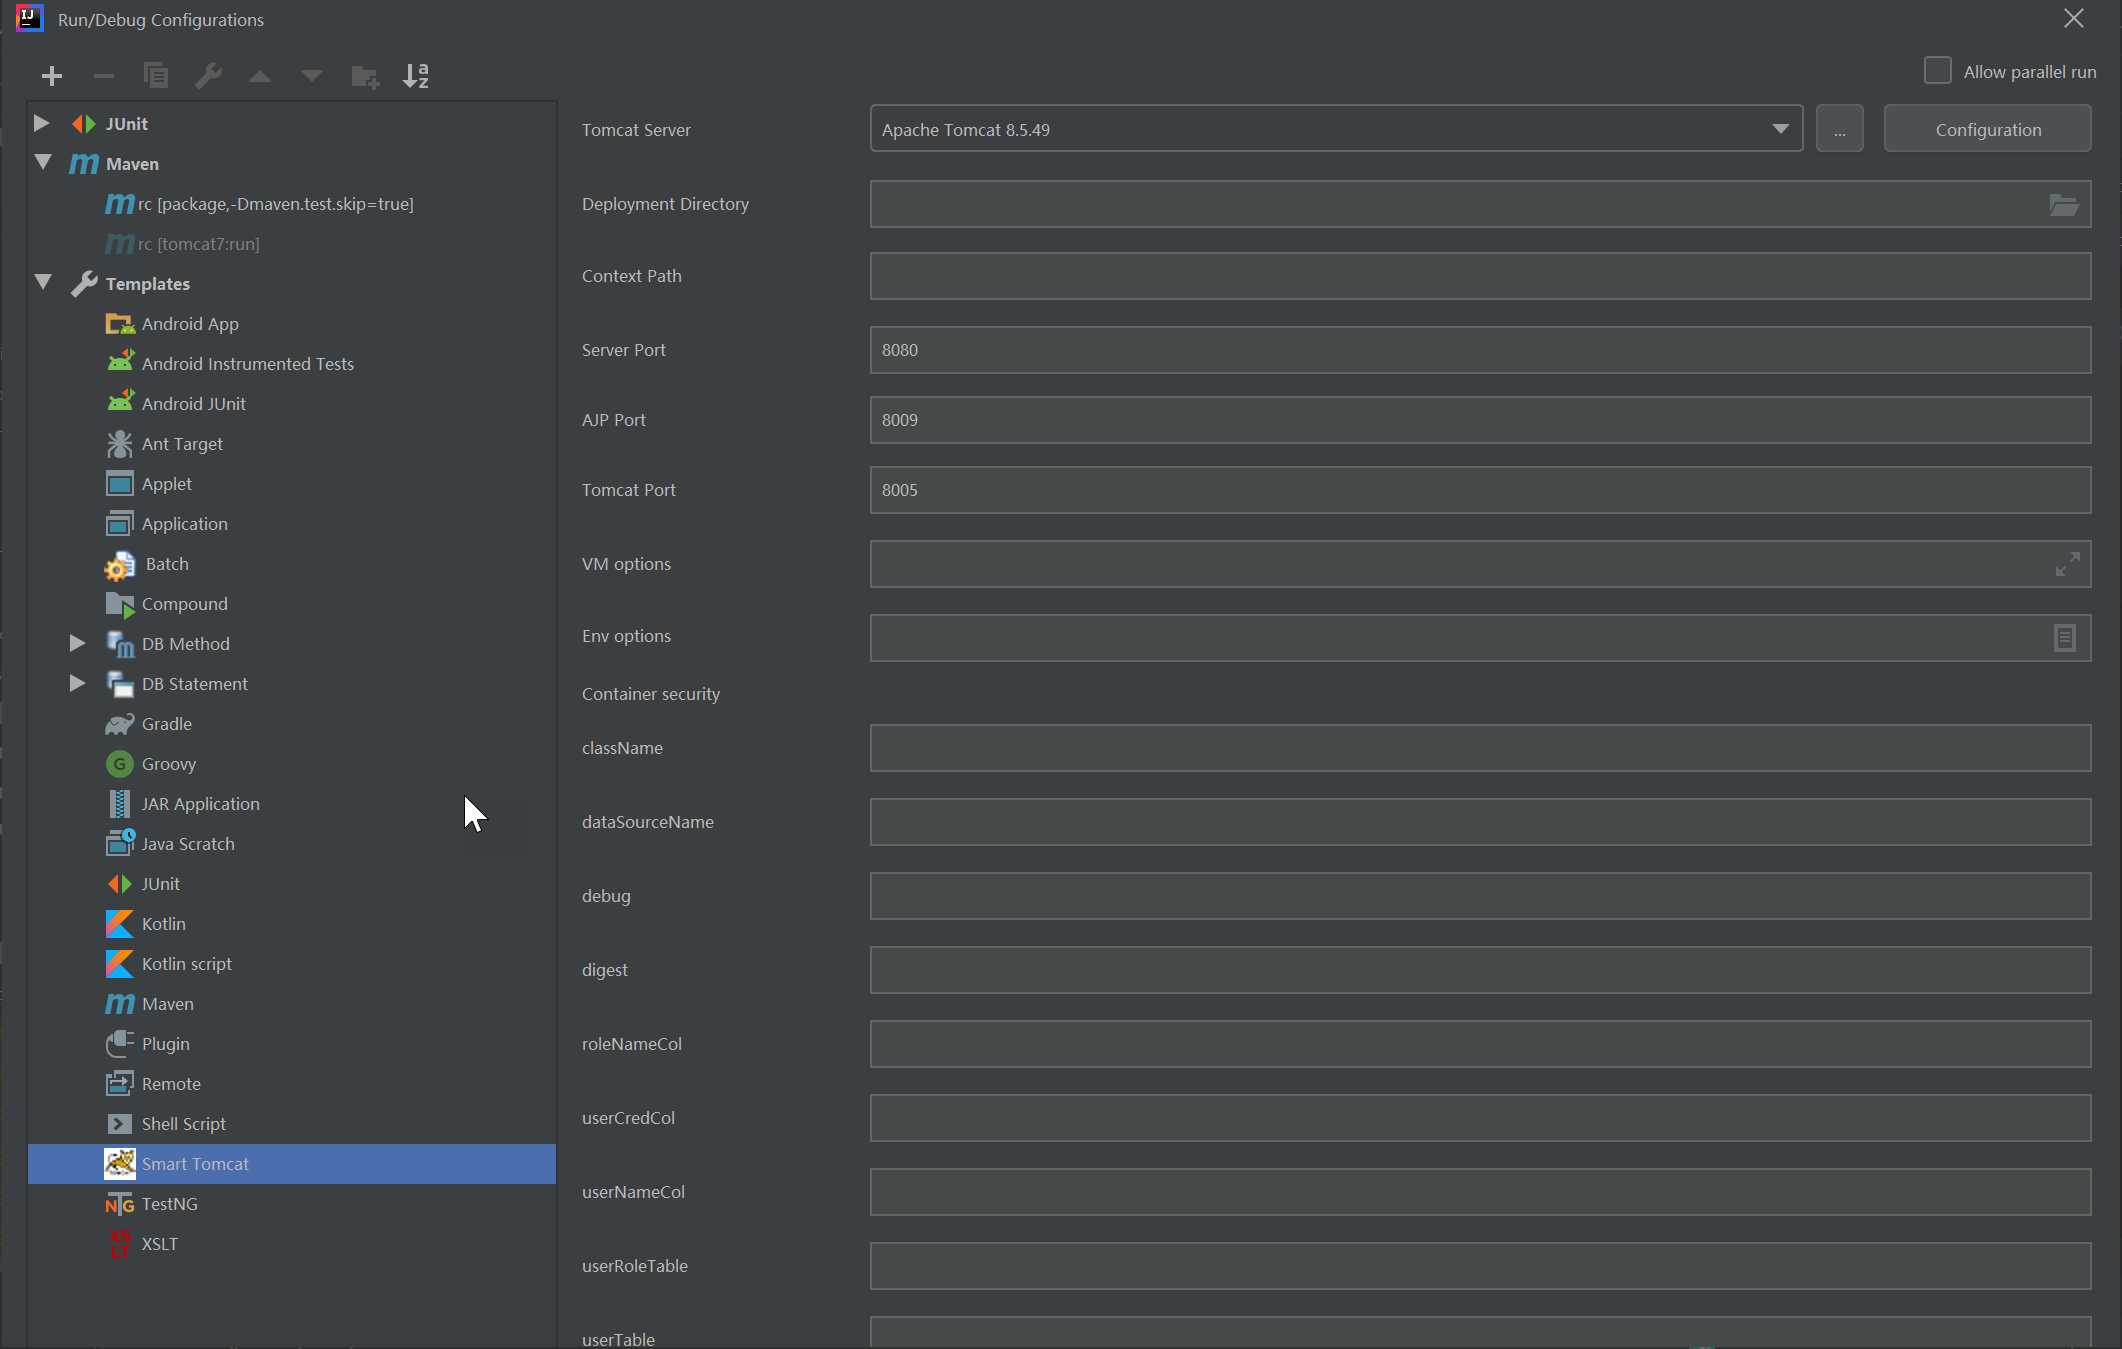The image size is (2122, 1349).
Task: Select the Compound template
Action: [x=184, y=604]
